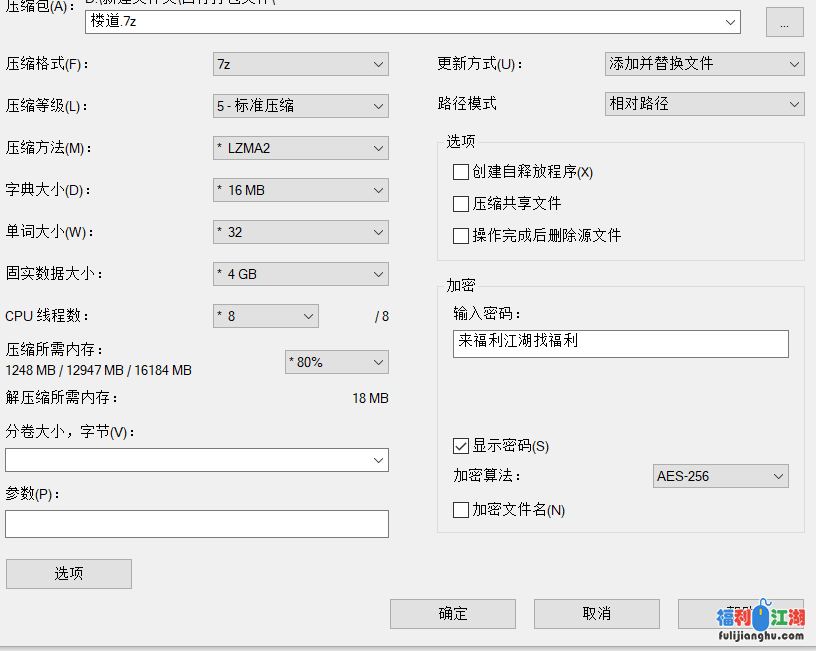
Task: Enable the 加密文件名 checkbox
Action: pos(461,510)
